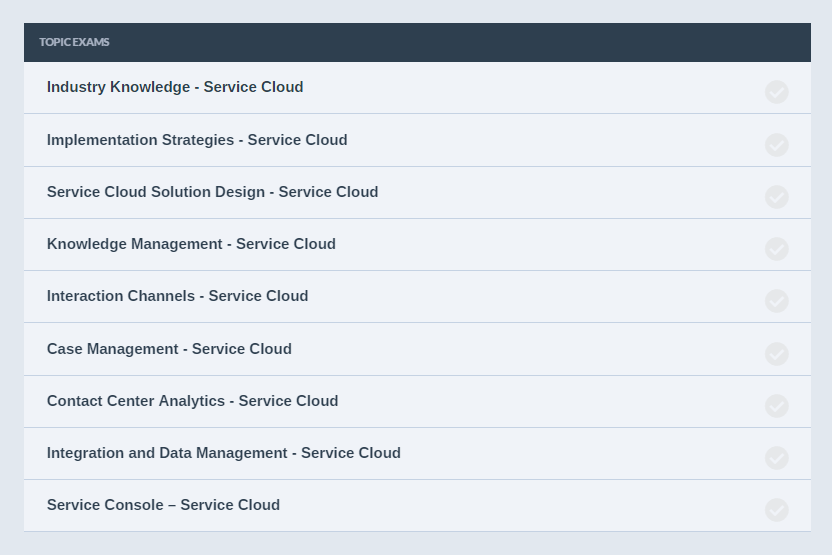The width and height of the screenshot is (832, 555).
Task: Open Case Management - Service Cloud exam
Action: pyautogui.click(x=169, y=349)
